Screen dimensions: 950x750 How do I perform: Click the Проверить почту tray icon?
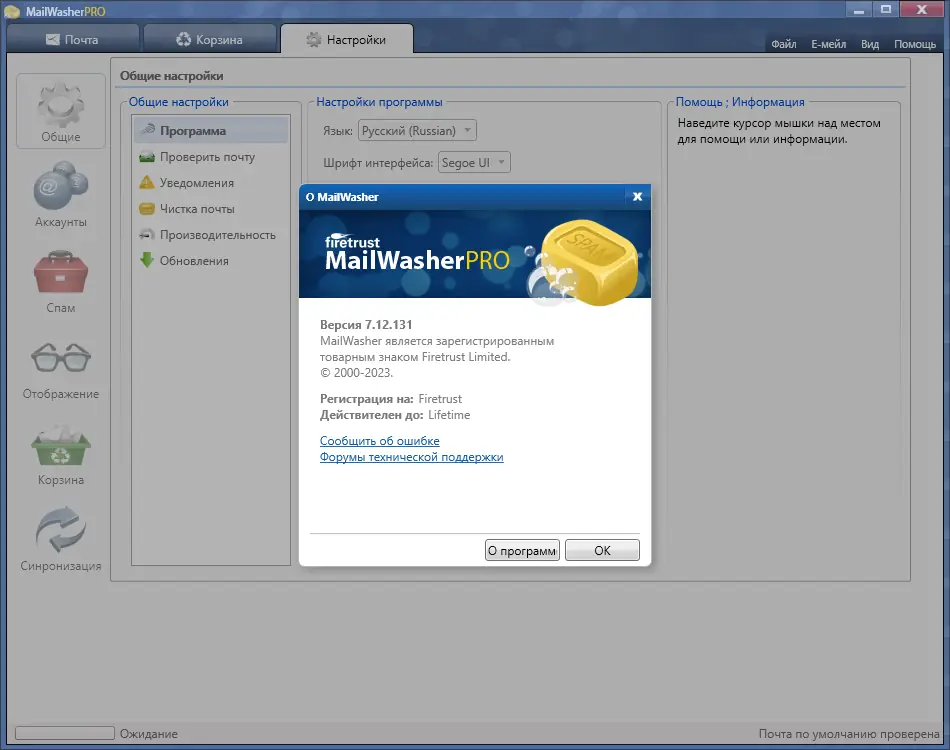point(147,157)
